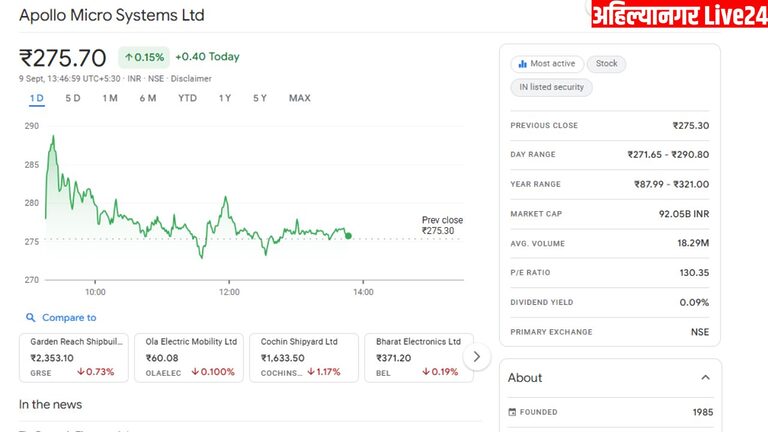Click the green up-arrow percentage badge
The width and height of the screenshot is (768, 432).
click(144, 57)
